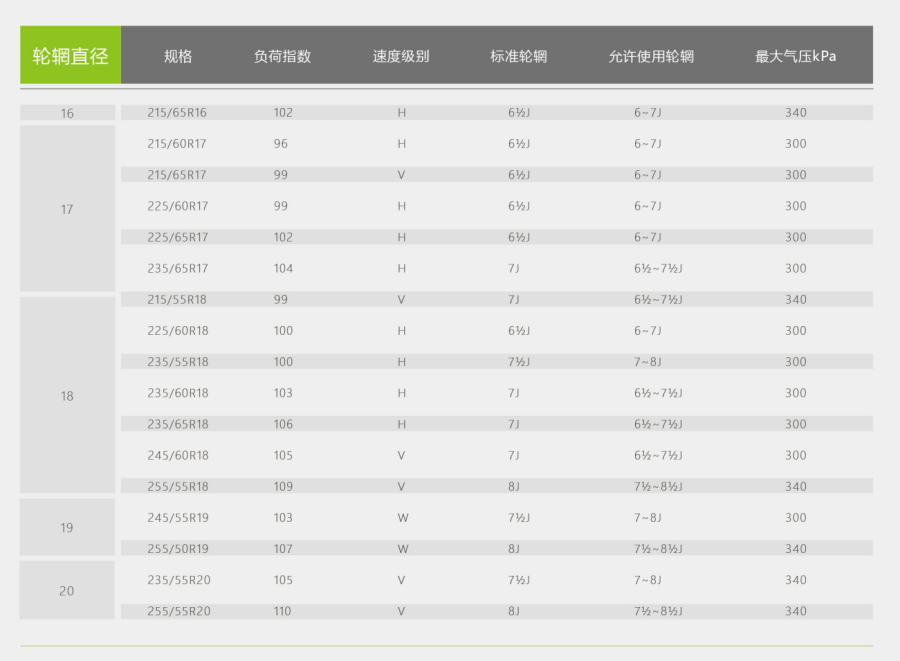Click speed rating W in 245/55R19 row

[x=403, y=518]
